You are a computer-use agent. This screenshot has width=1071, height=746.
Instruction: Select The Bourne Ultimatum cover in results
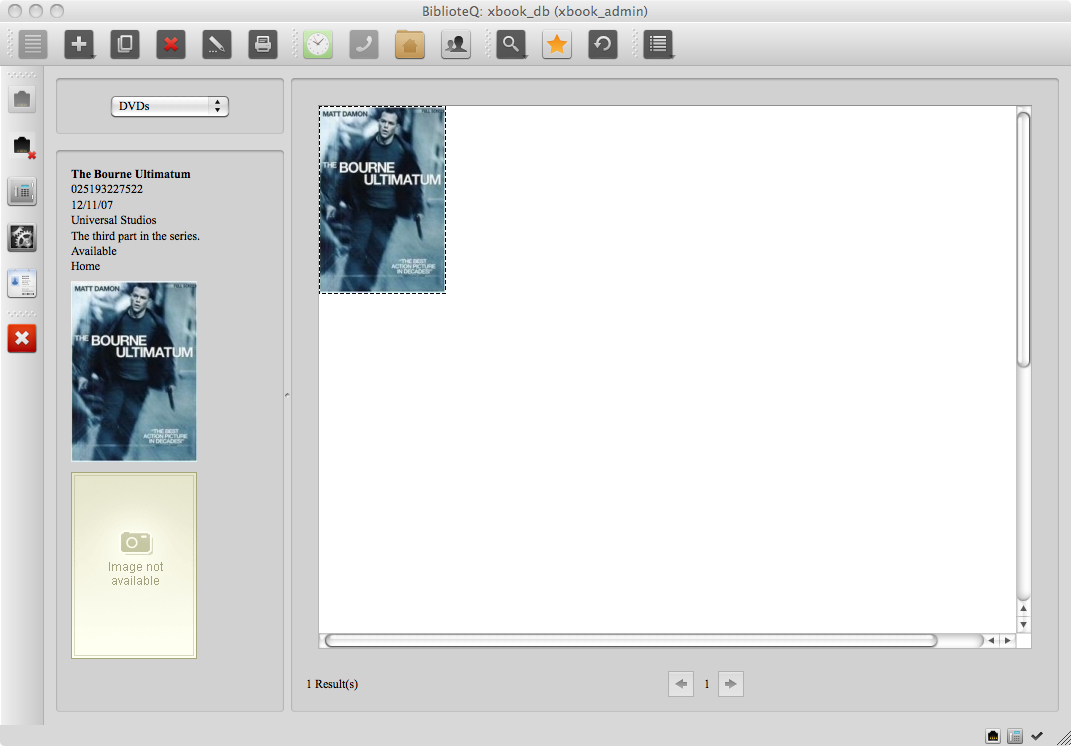click(382, 200)
